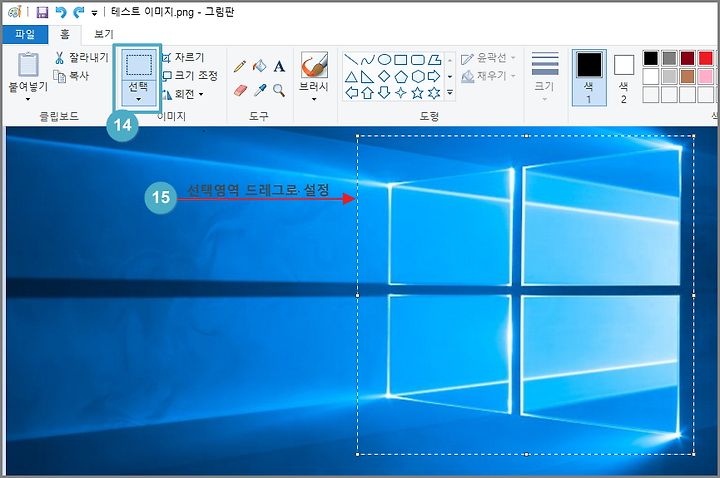Screen dimensions: 720x478
Task: Pick the triangle shape
Action: [x=351, y=77]
